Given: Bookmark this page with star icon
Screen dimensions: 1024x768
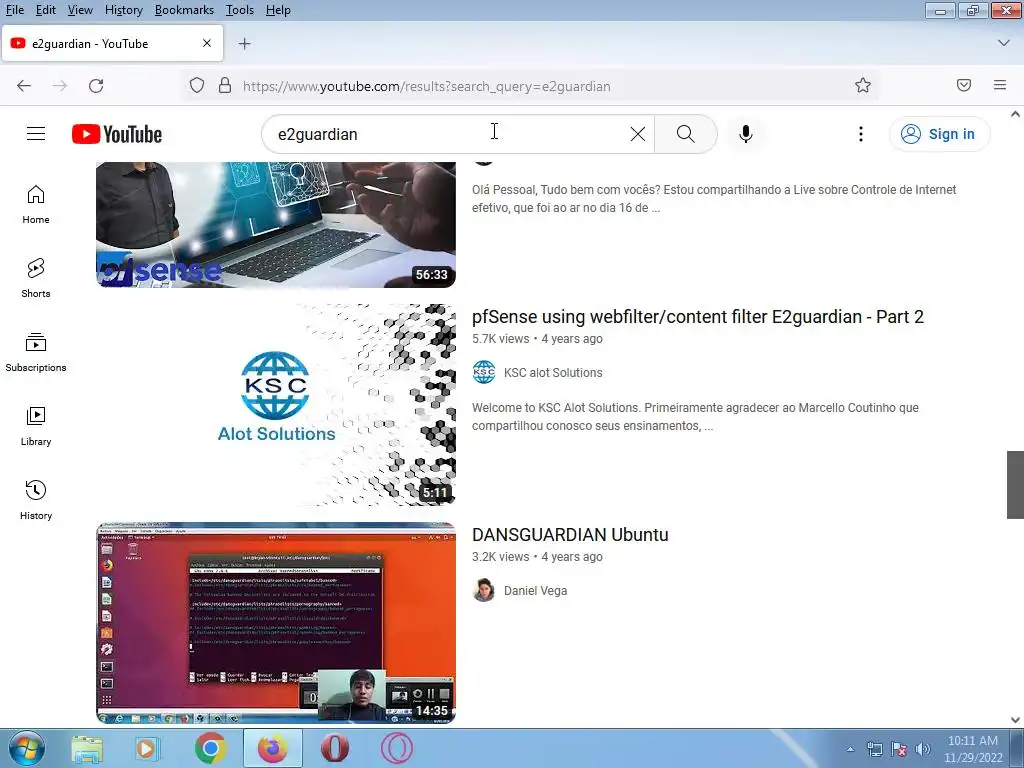Looking at the screenshot, I should (x=863, y=86).
